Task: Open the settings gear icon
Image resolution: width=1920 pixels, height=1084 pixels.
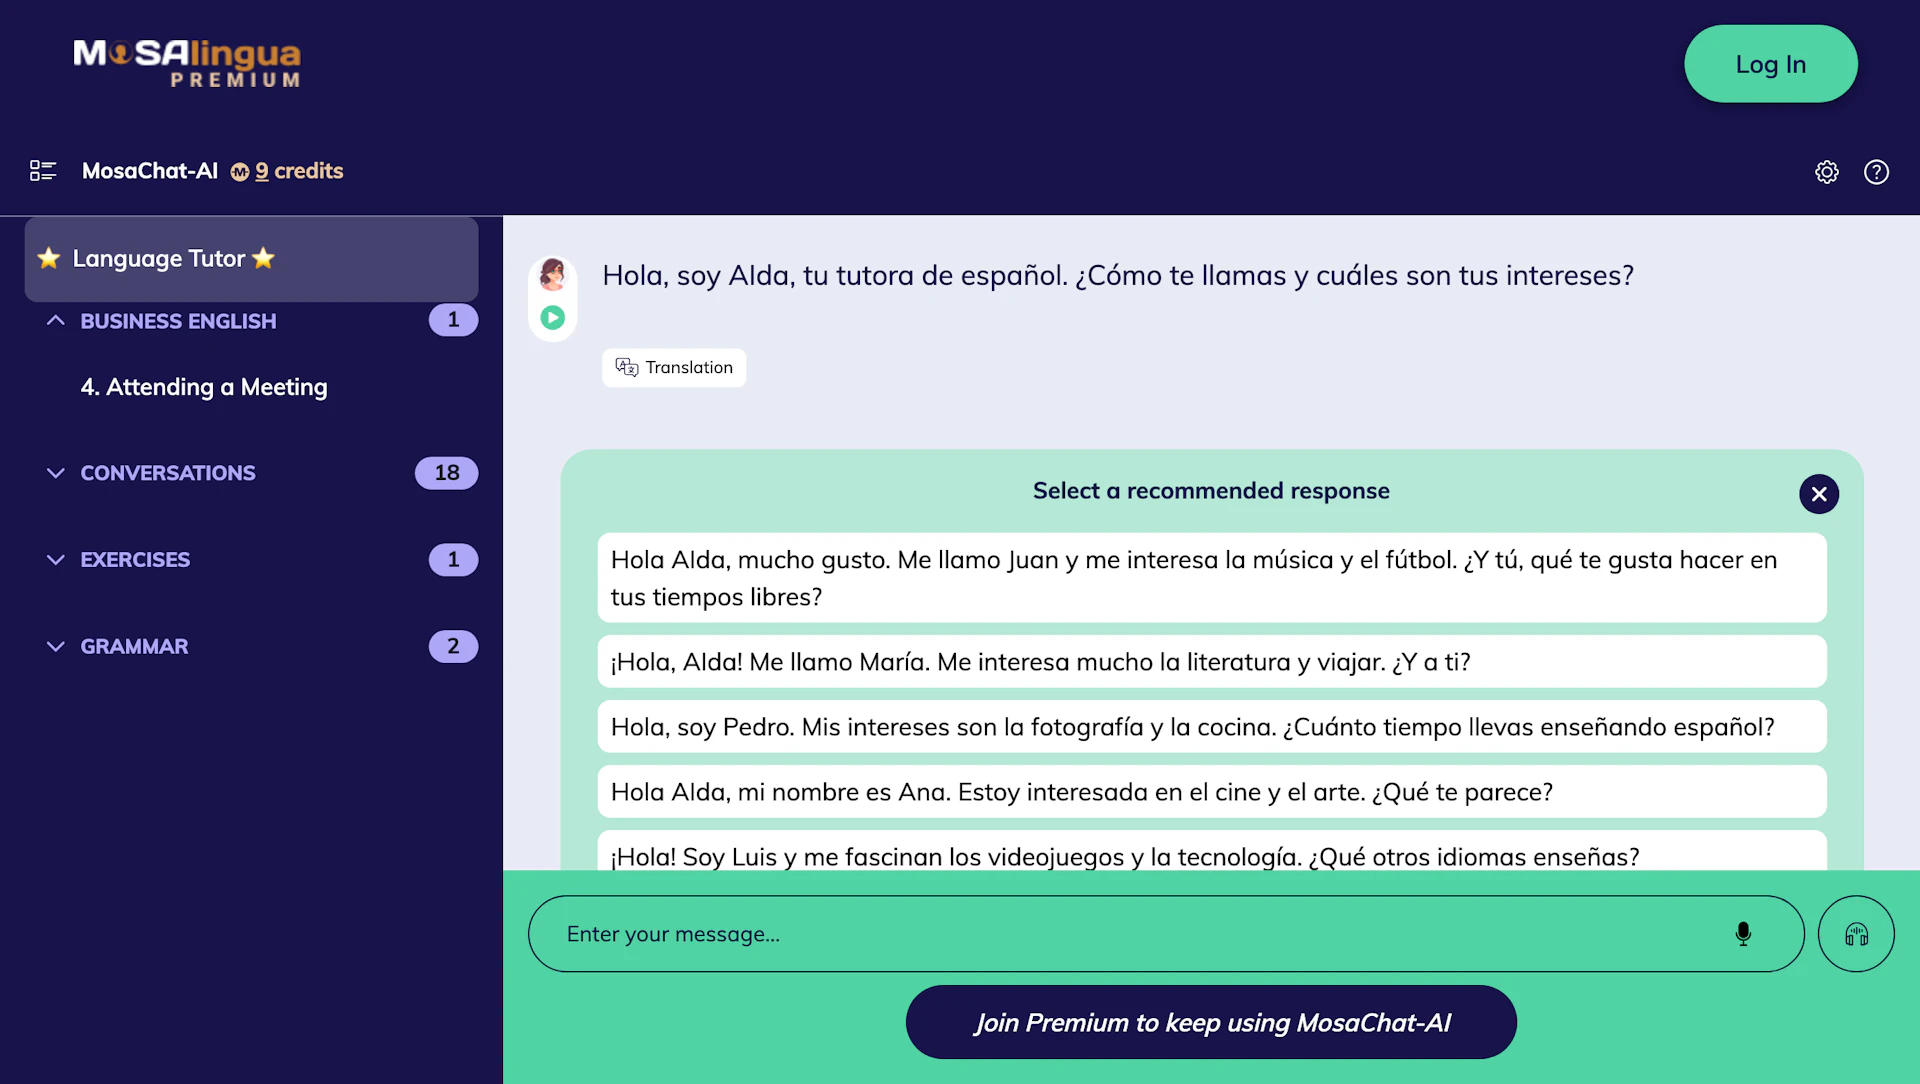Action: coord(1827,172)
